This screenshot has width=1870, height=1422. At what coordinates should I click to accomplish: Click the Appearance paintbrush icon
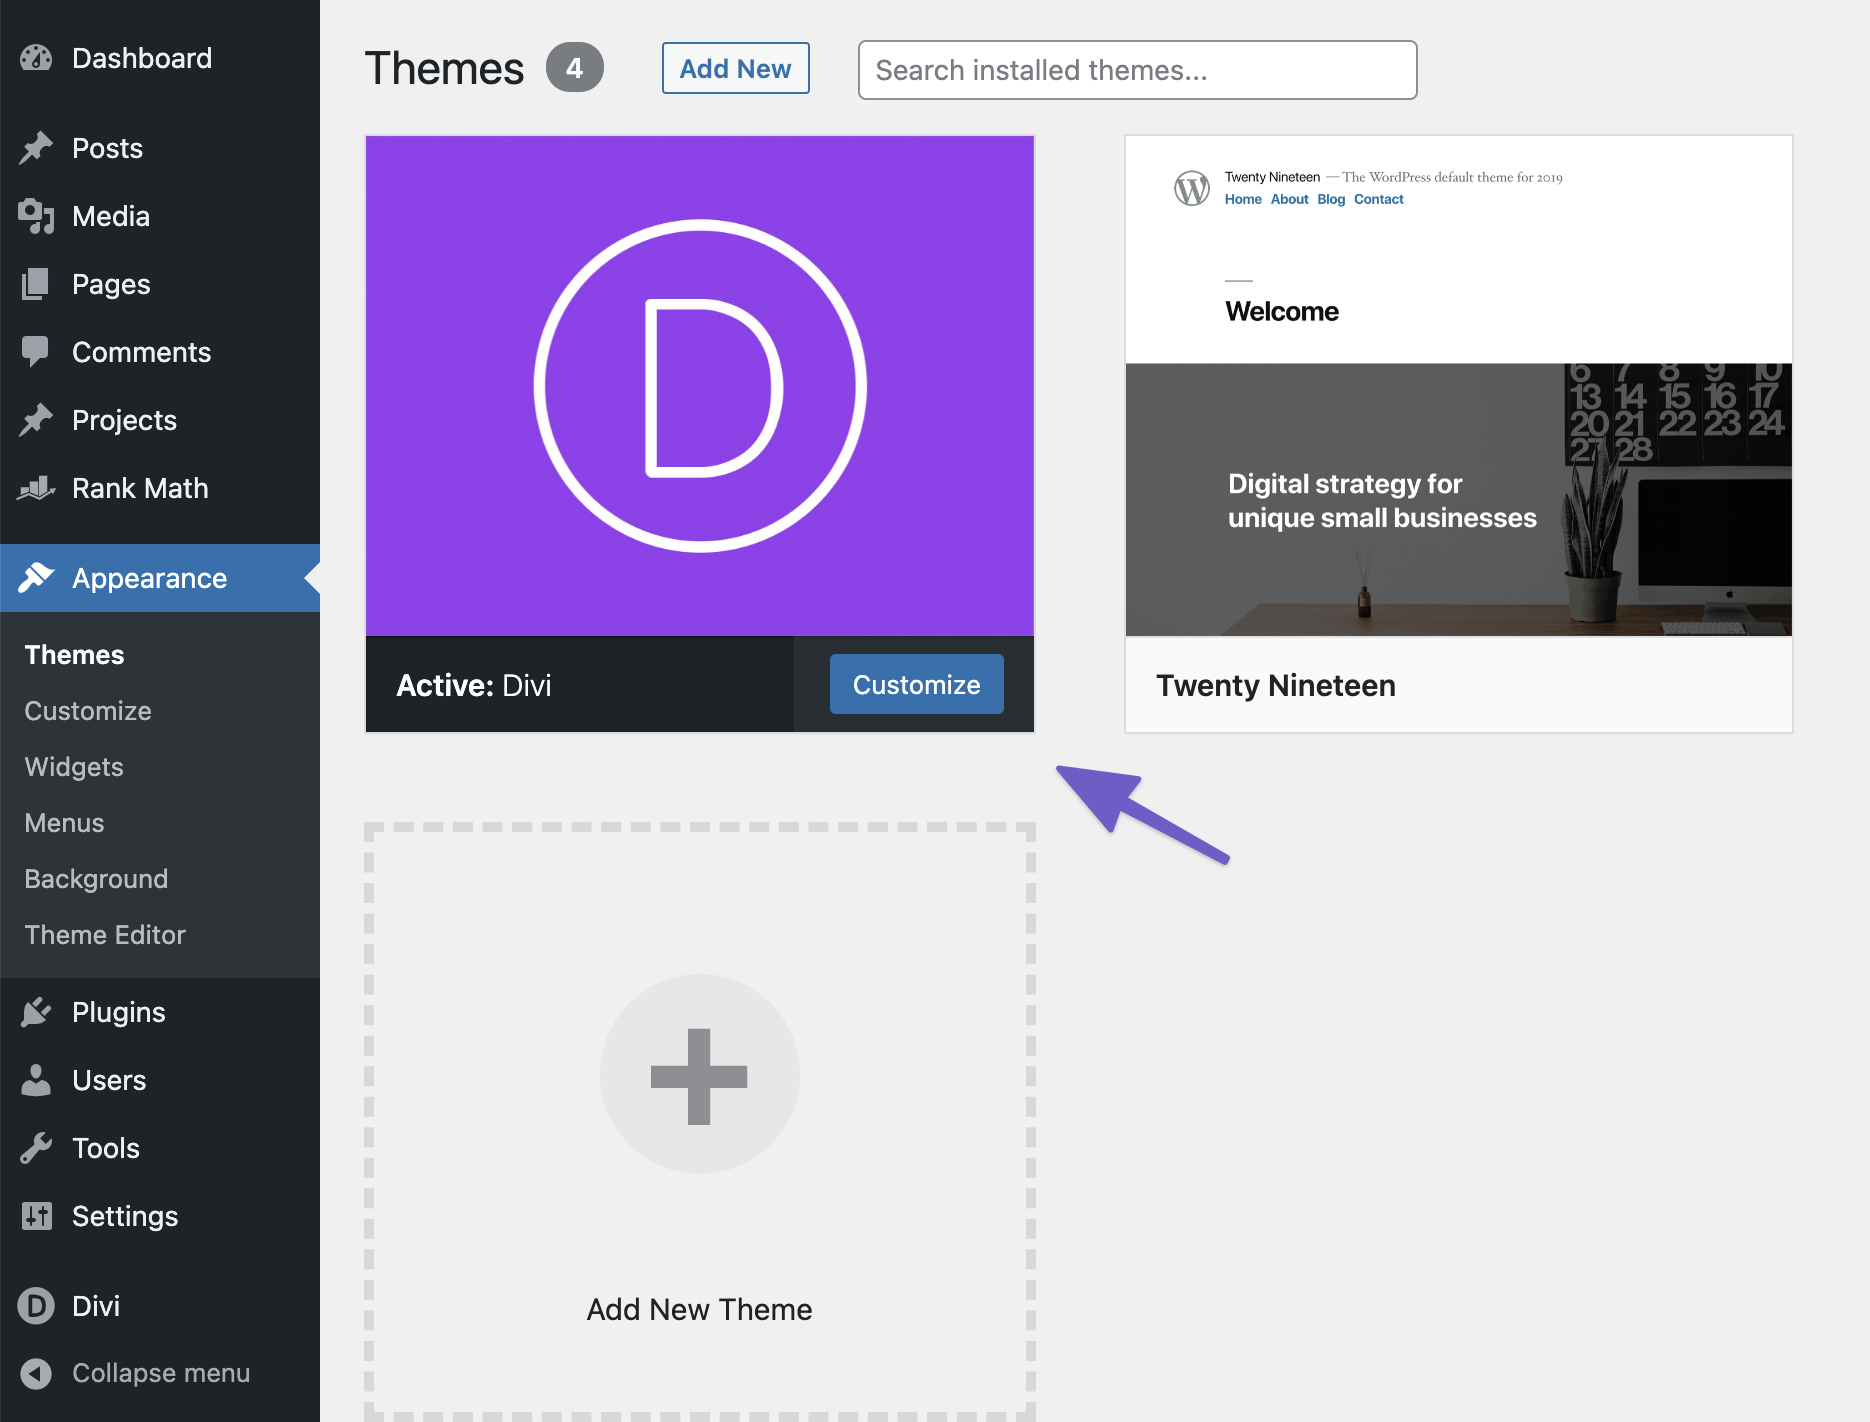coord(36,578)
